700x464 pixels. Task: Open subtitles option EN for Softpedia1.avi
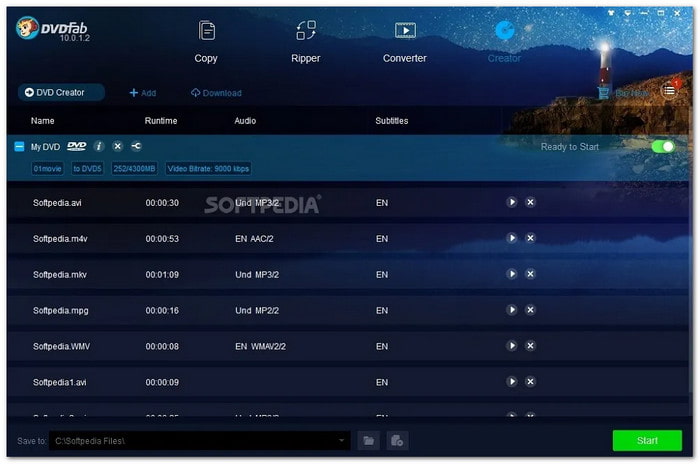click(x=382, y=382)
